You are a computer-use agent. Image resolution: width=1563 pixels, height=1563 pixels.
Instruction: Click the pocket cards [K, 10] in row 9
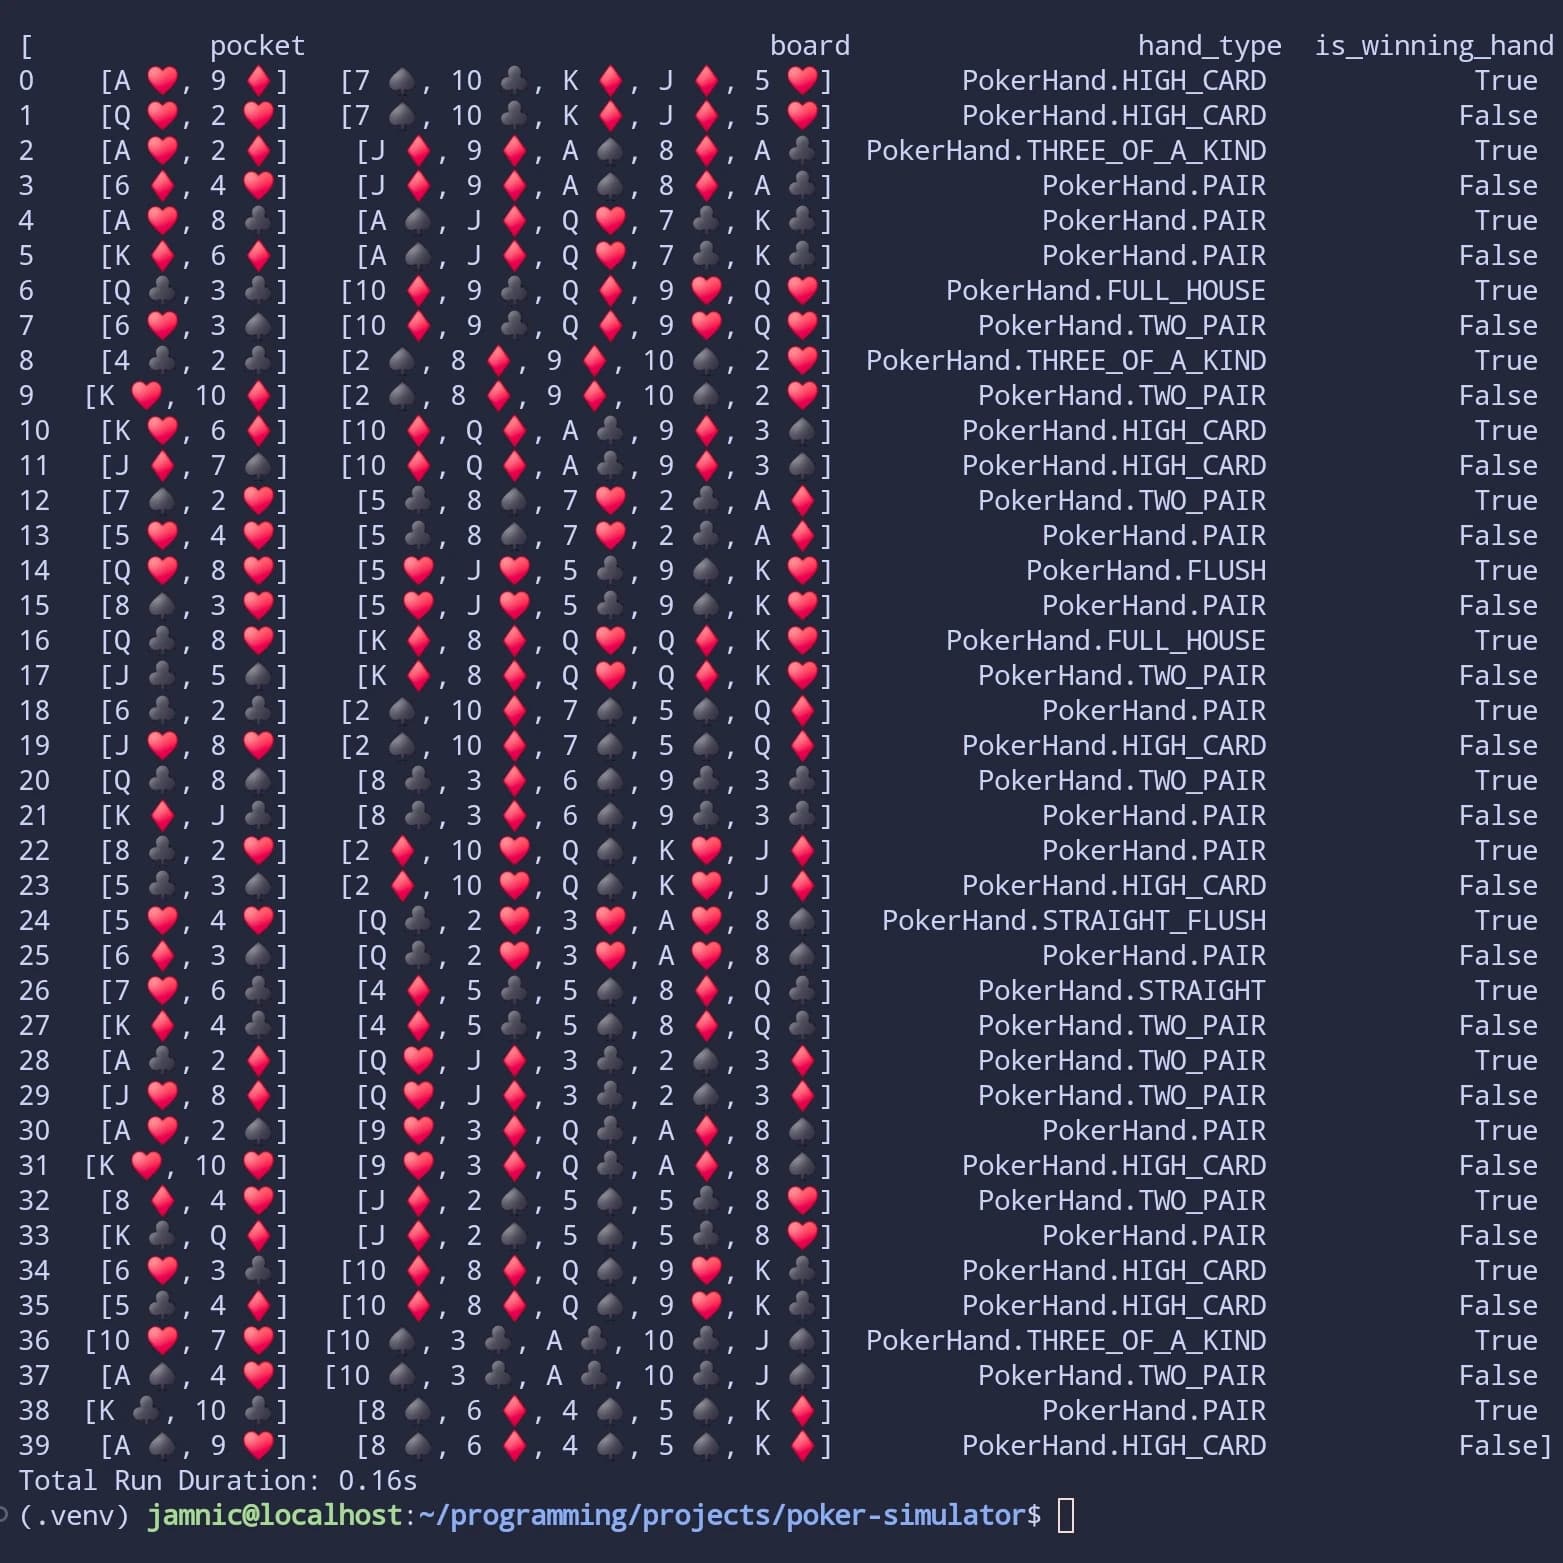(x=186, y=396)
